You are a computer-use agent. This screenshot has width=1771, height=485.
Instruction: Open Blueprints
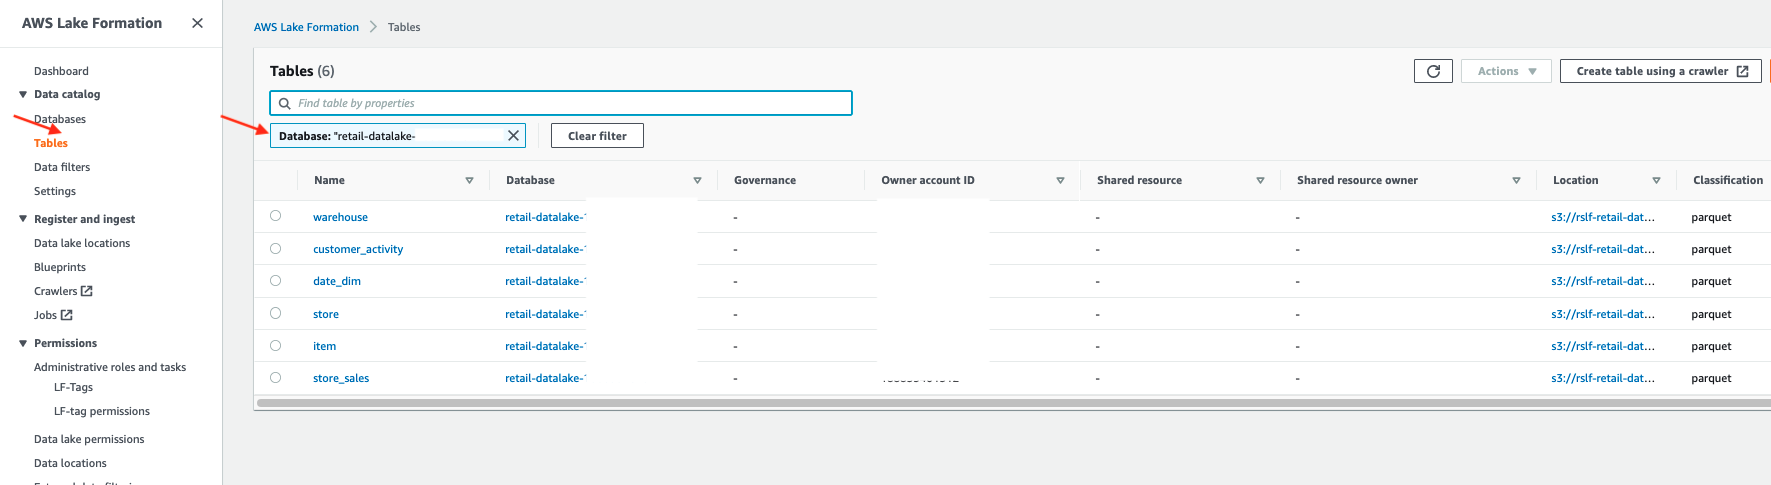[60, 267]
